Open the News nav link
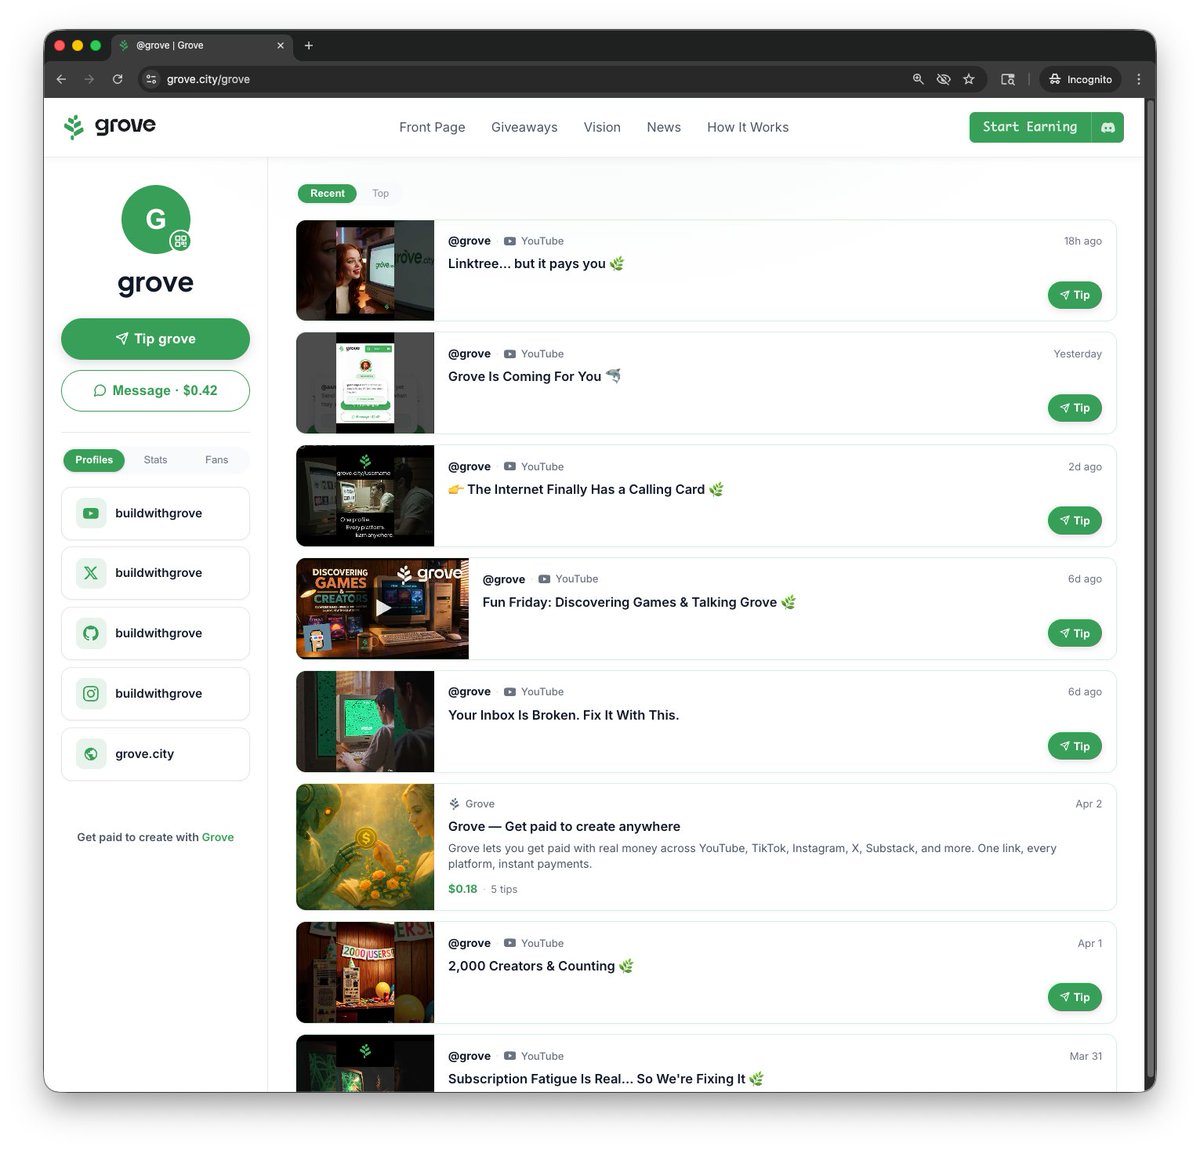Screen dimensions: 1200x1150 click(664, 127)
